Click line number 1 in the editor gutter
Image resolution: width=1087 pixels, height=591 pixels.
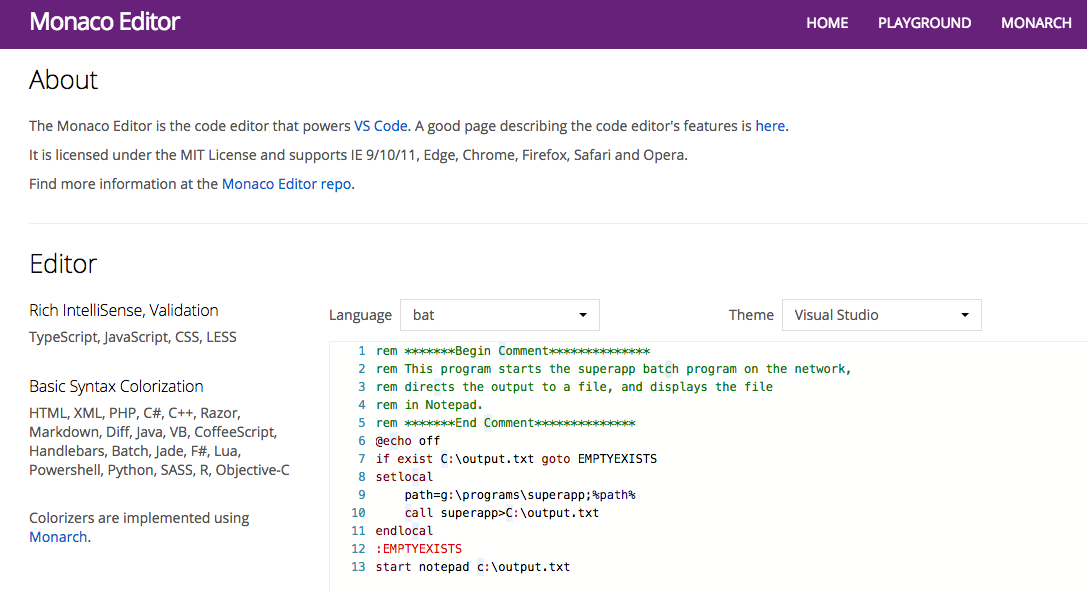coord(361,351)
